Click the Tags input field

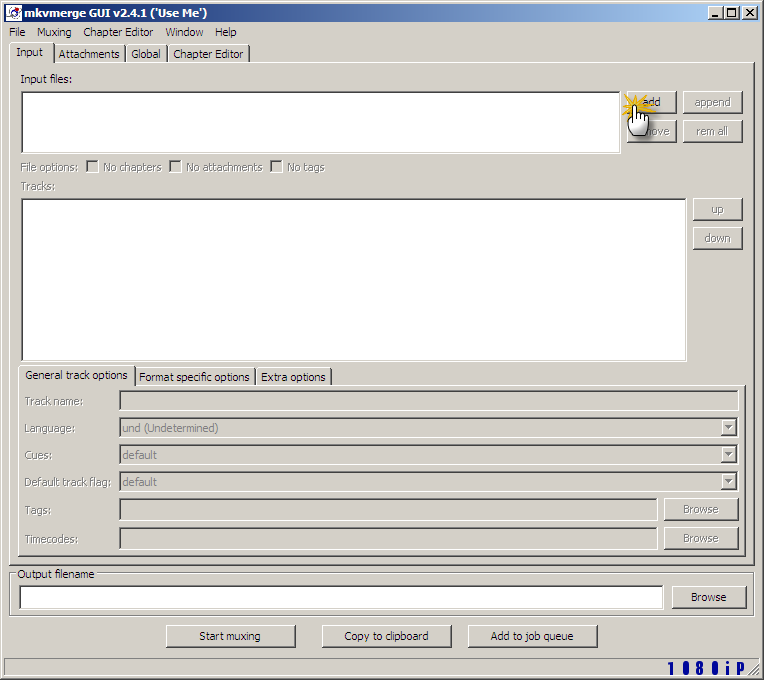[388, 510]
